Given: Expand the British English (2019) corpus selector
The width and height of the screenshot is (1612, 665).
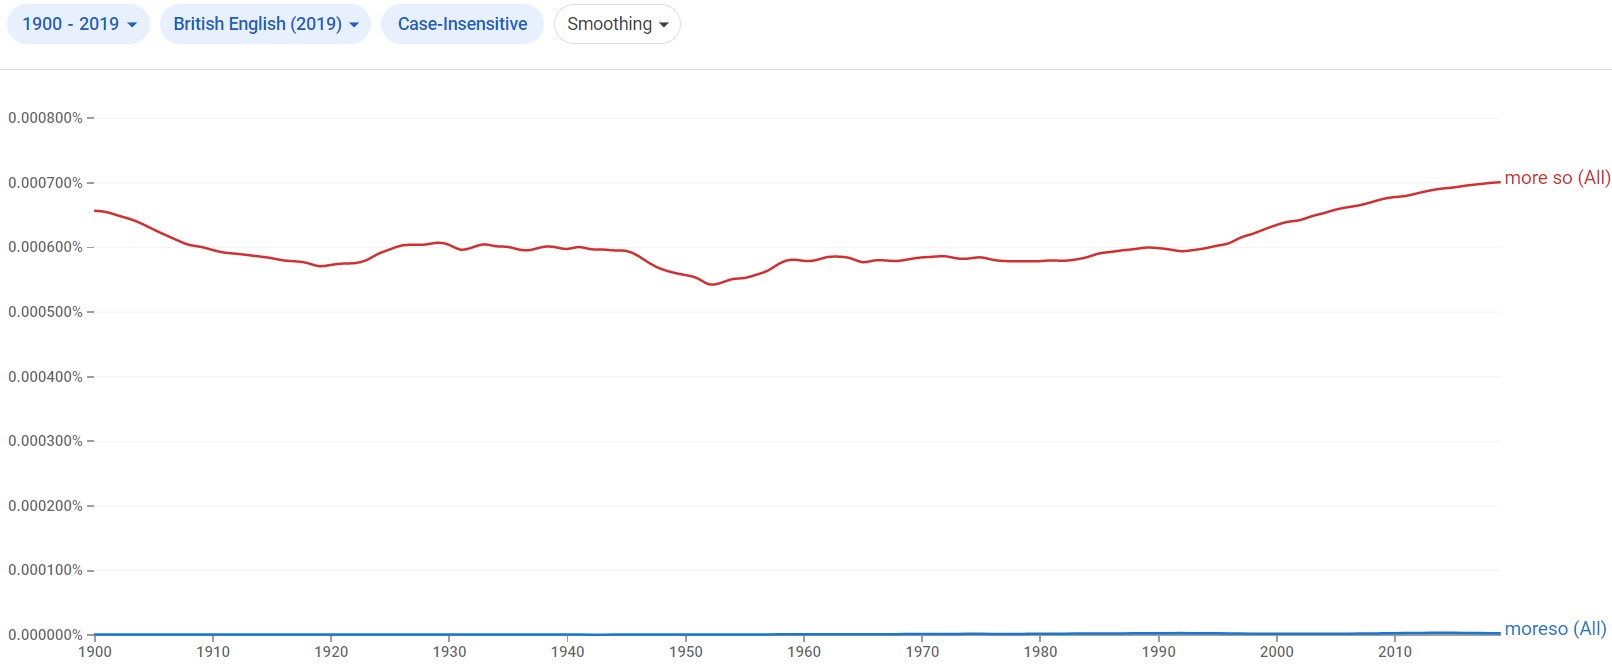Looking at the screenshot, I should point(265,24).
